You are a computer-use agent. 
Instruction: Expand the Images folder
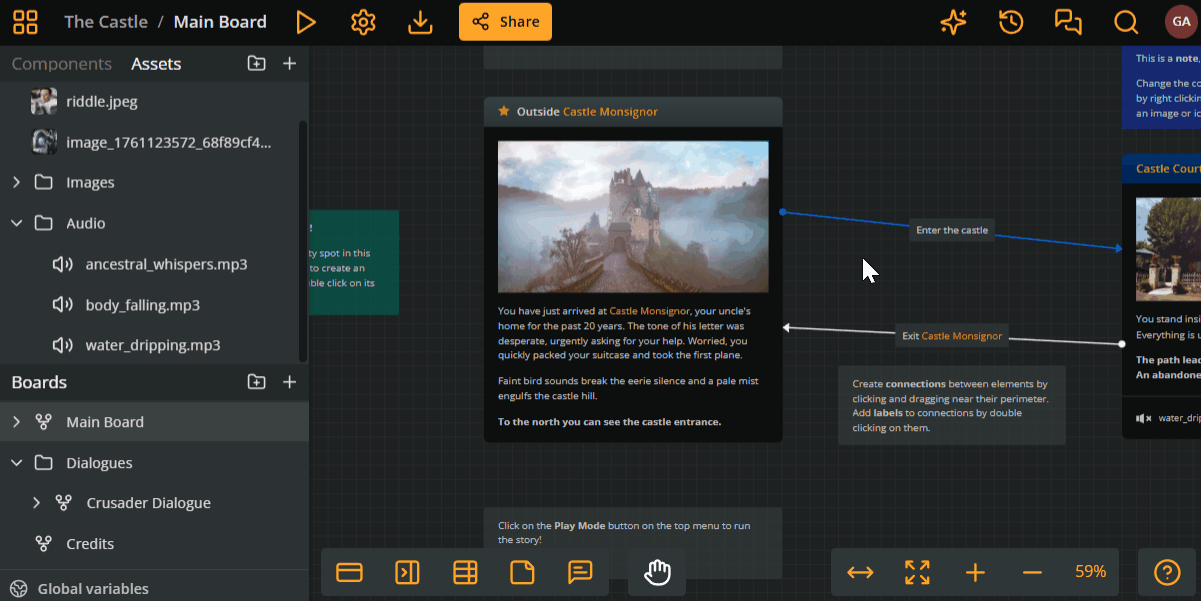pyautogui.click(x=16, y=182)
